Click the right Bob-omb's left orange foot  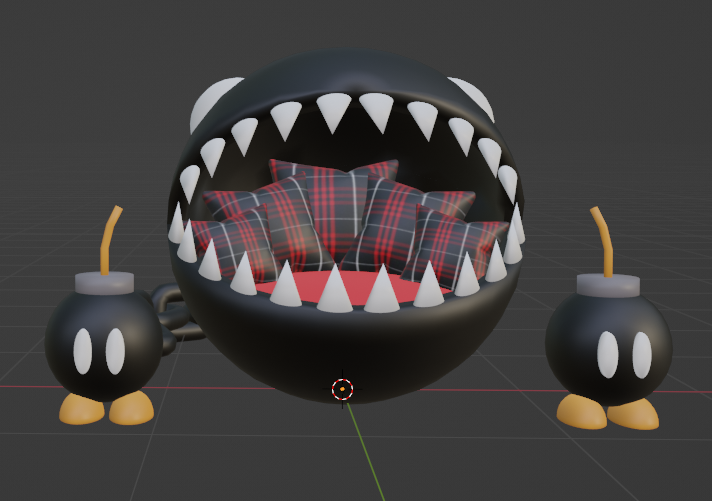(581, 412)
